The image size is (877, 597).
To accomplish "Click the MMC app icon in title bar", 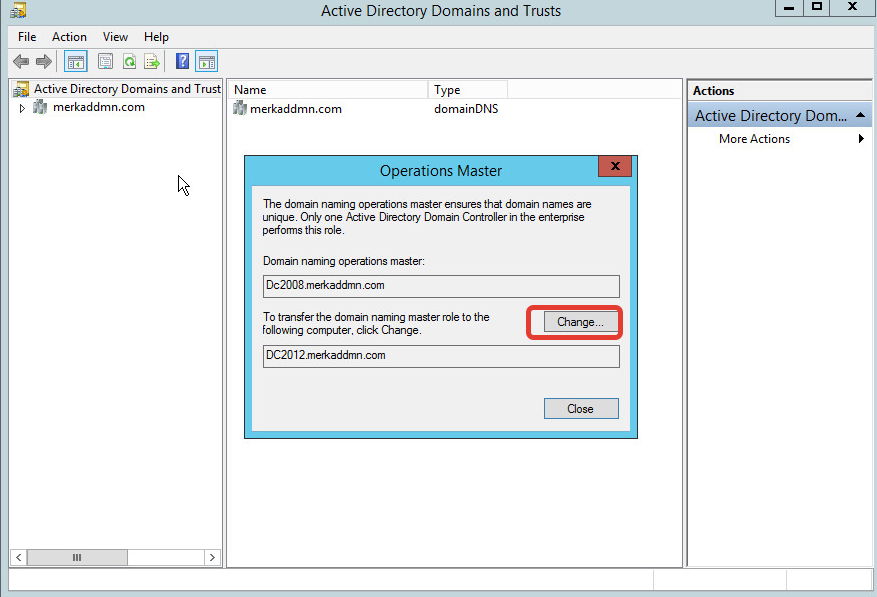I will point(18,10).
